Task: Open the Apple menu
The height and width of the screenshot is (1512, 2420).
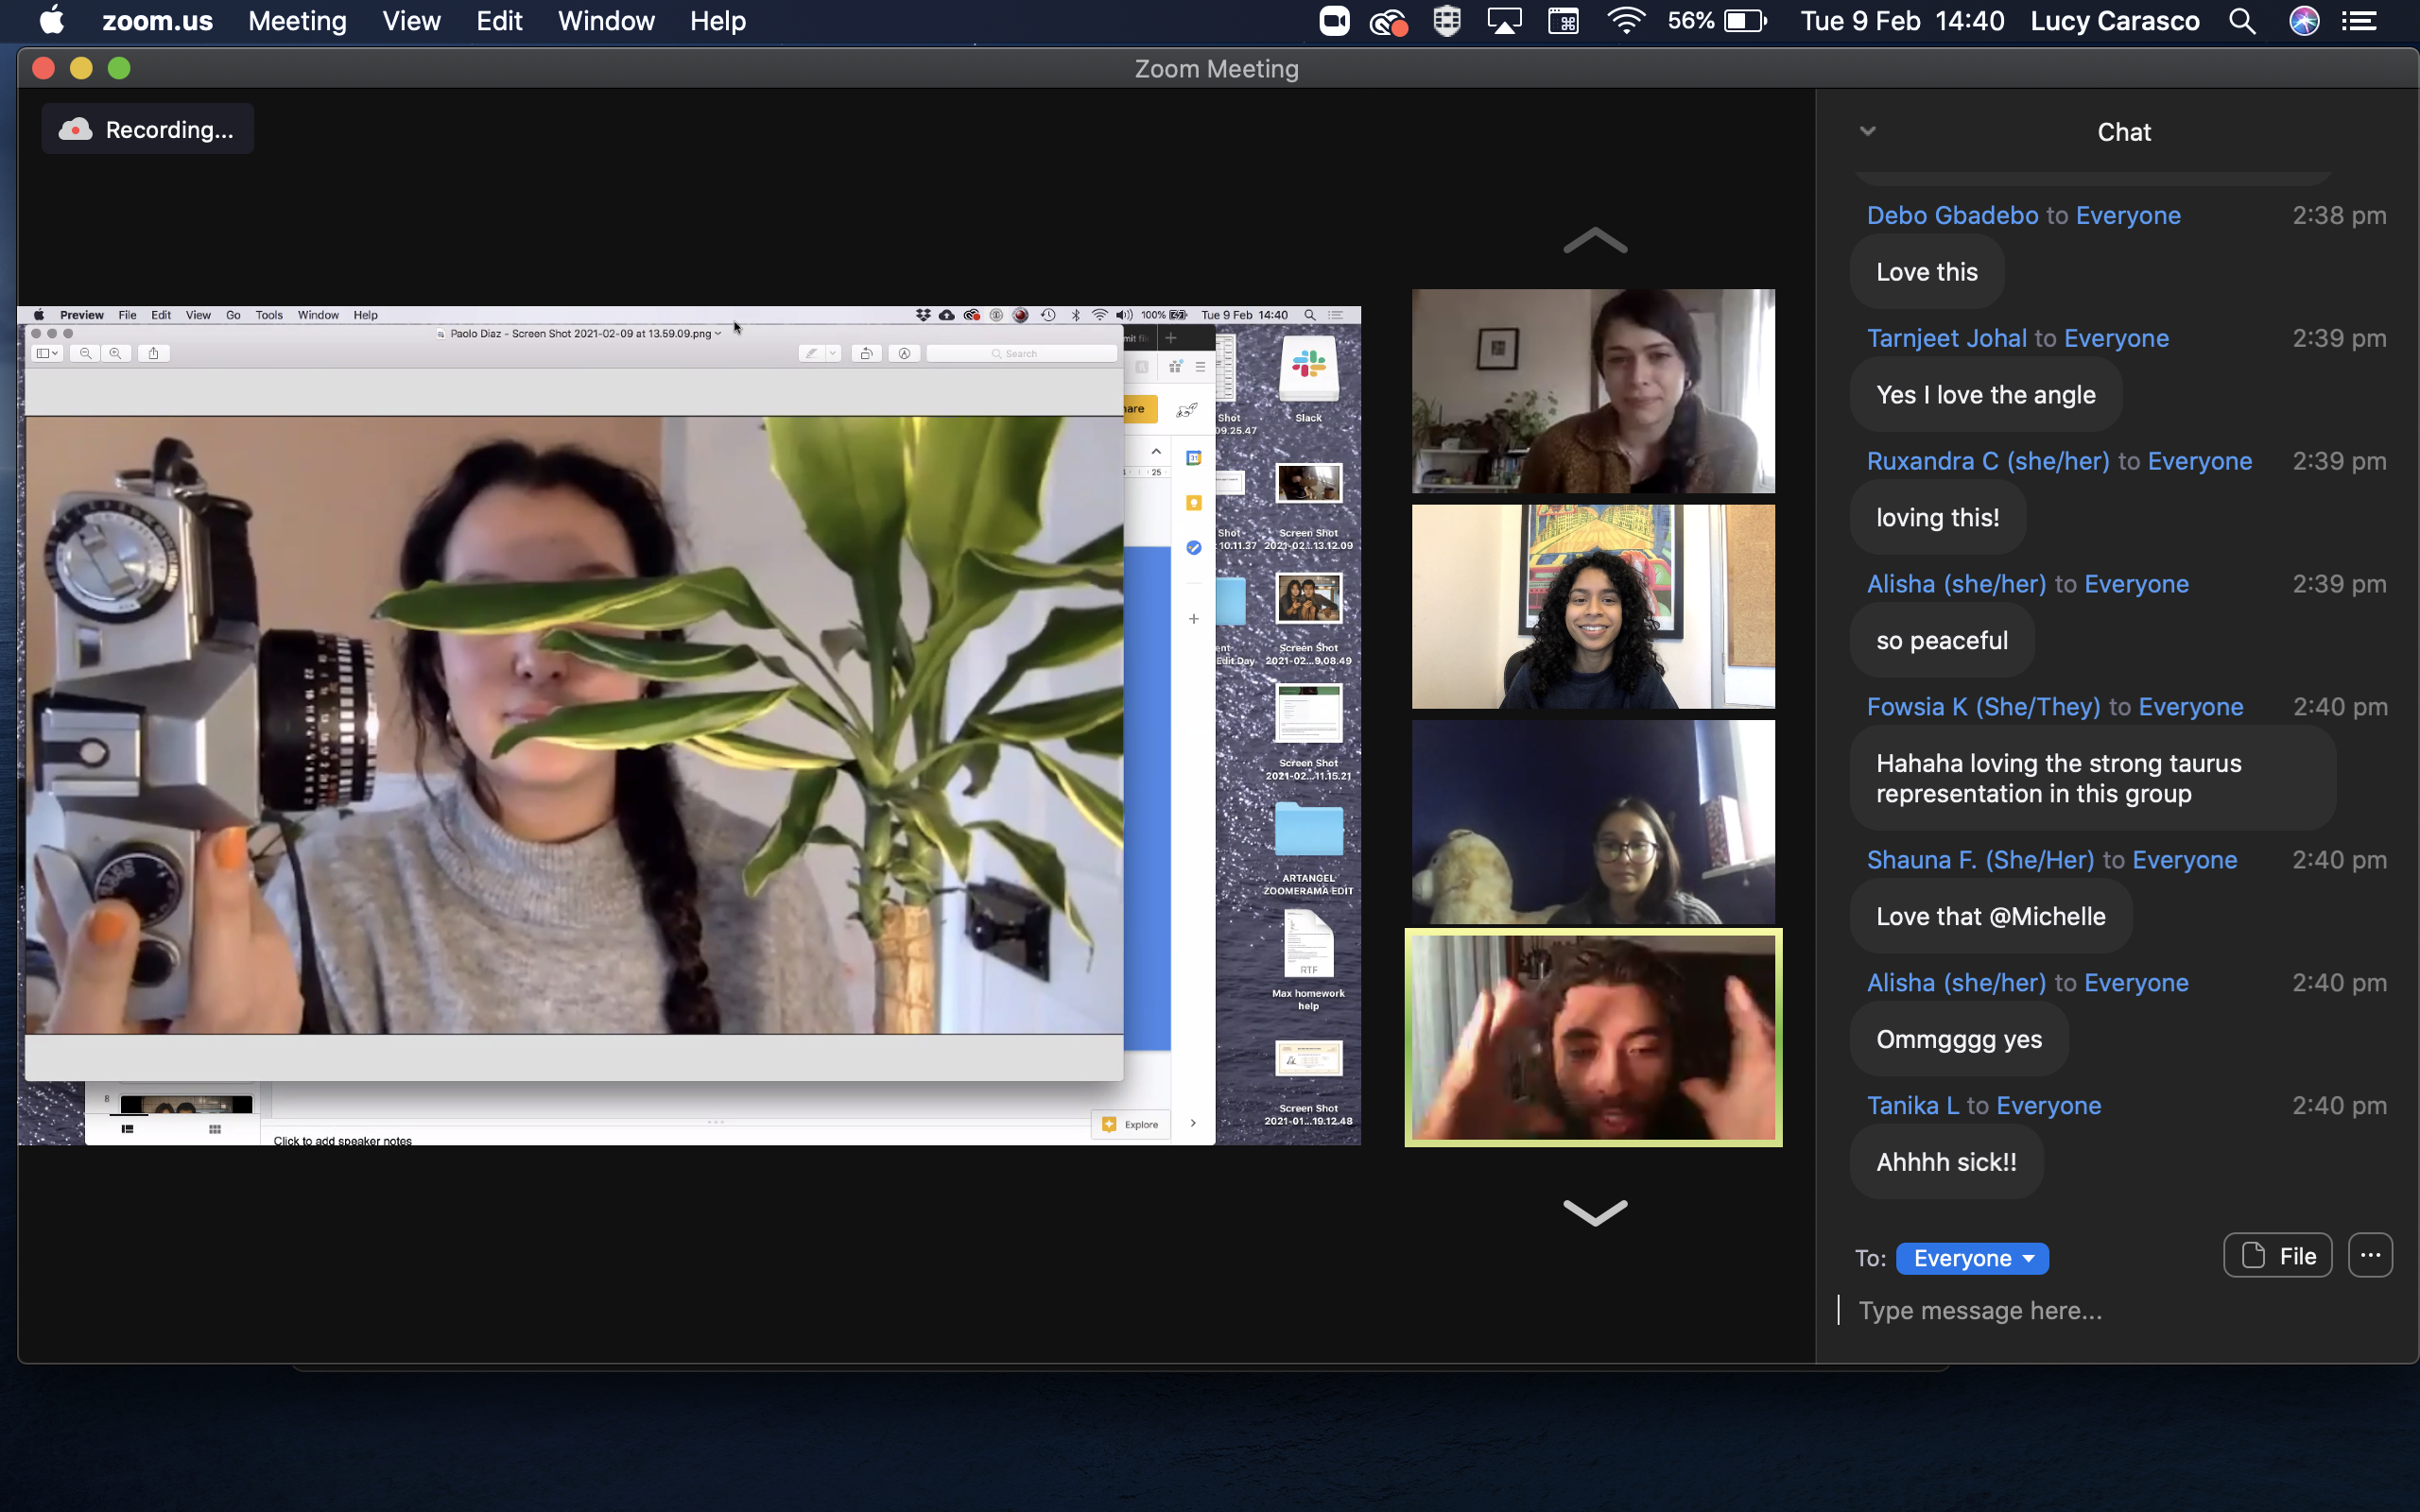Action: click(x=52, y=21)
